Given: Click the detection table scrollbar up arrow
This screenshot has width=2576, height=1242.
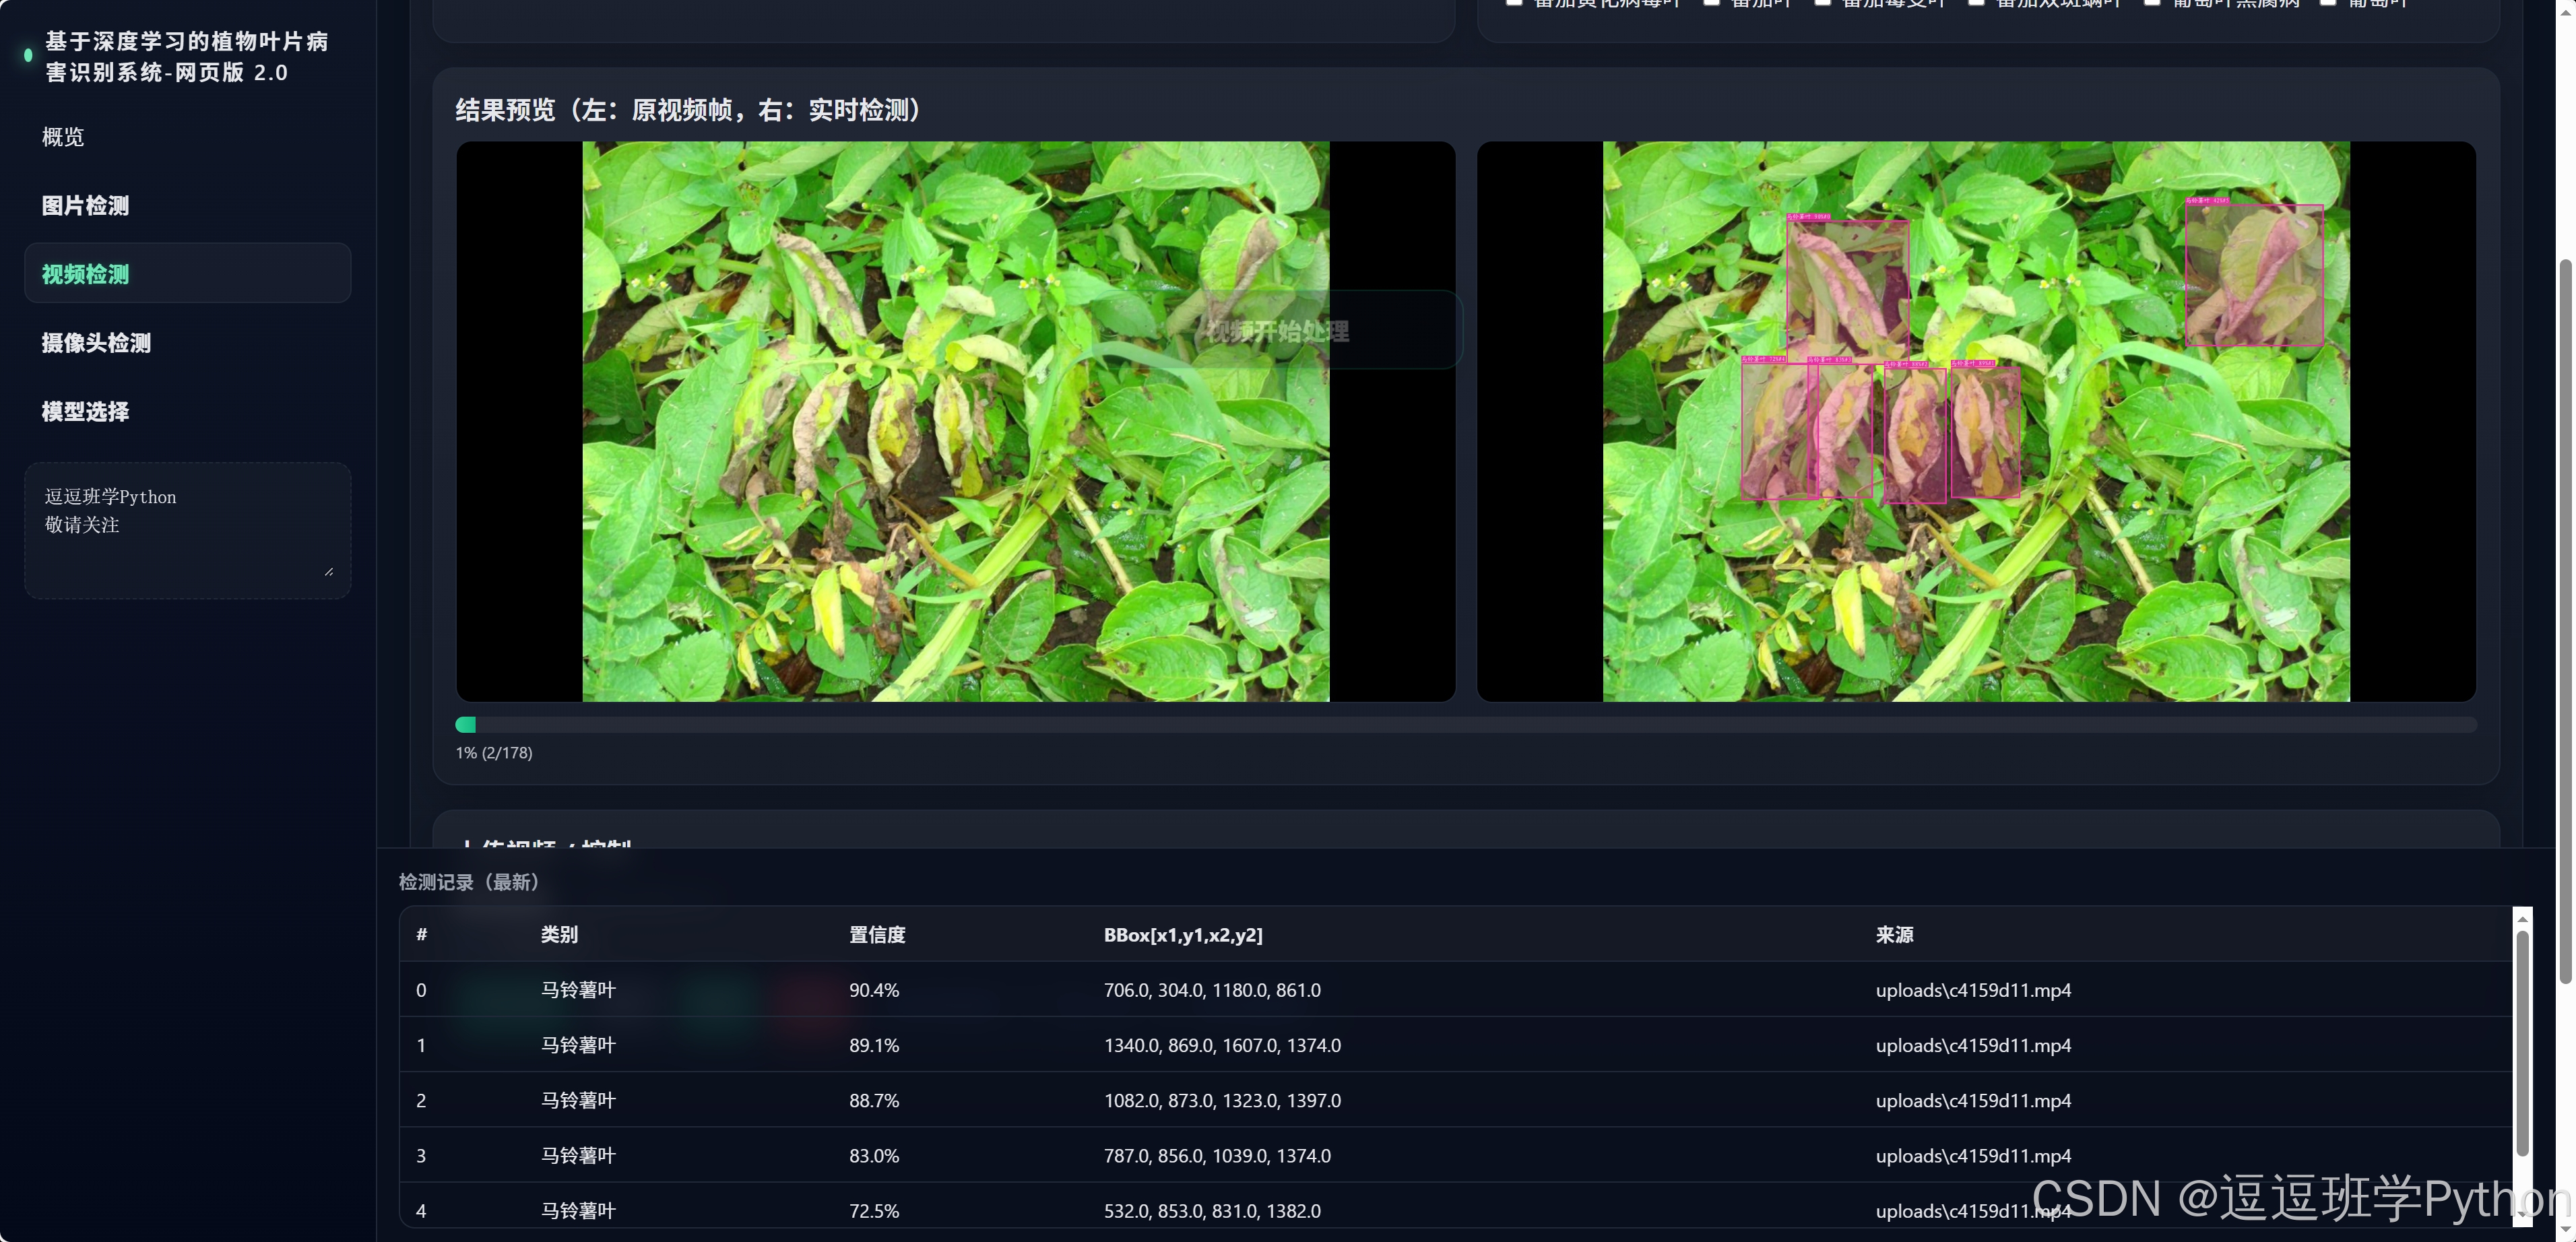Looking at the screenshot, I should [2522, 918].
